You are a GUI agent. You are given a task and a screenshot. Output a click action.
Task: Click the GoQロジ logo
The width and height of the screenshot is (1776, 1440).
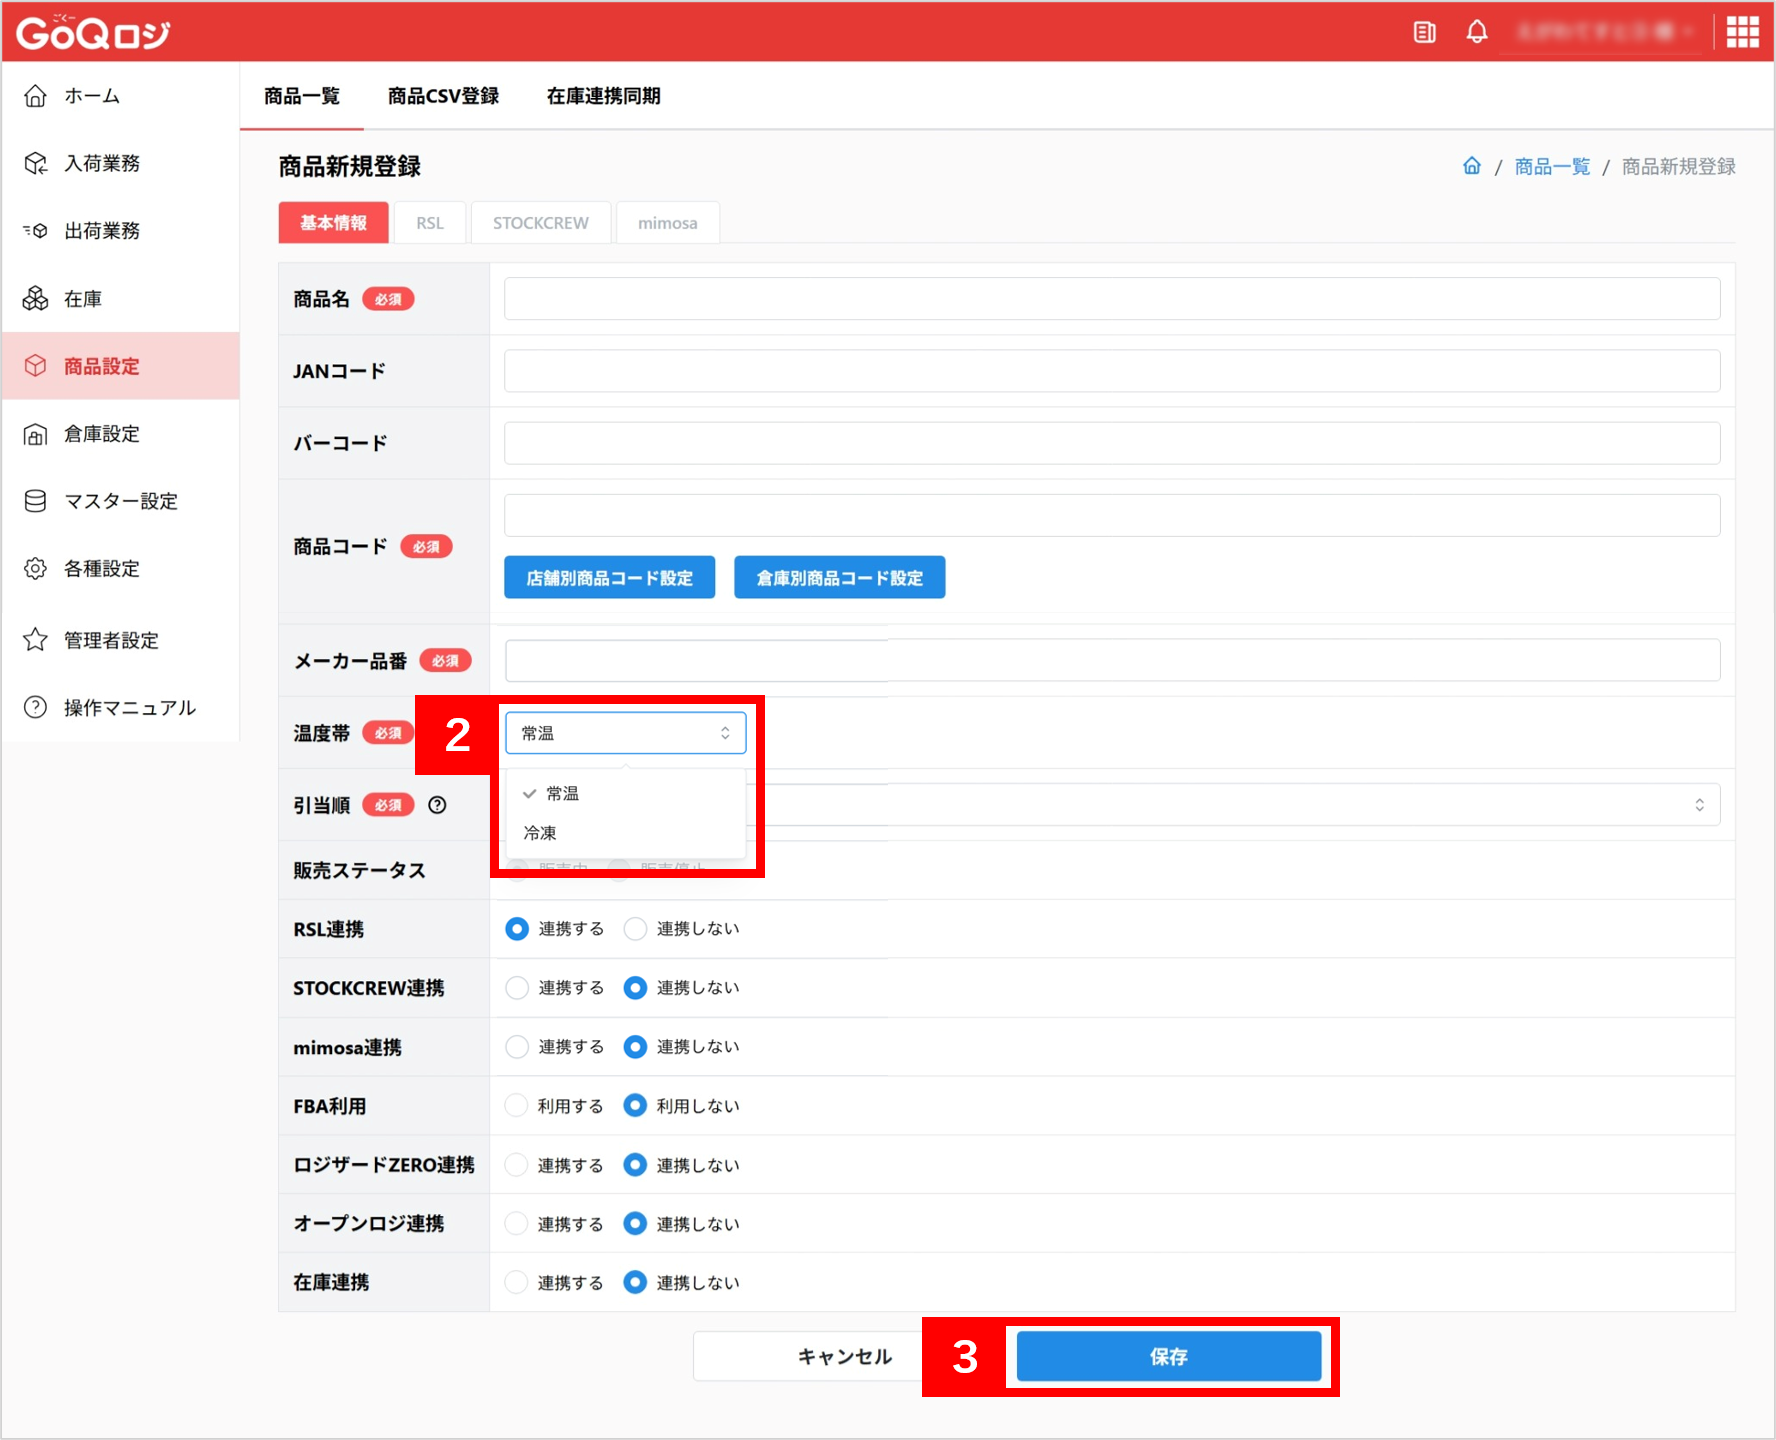click(x=93, y=33)
